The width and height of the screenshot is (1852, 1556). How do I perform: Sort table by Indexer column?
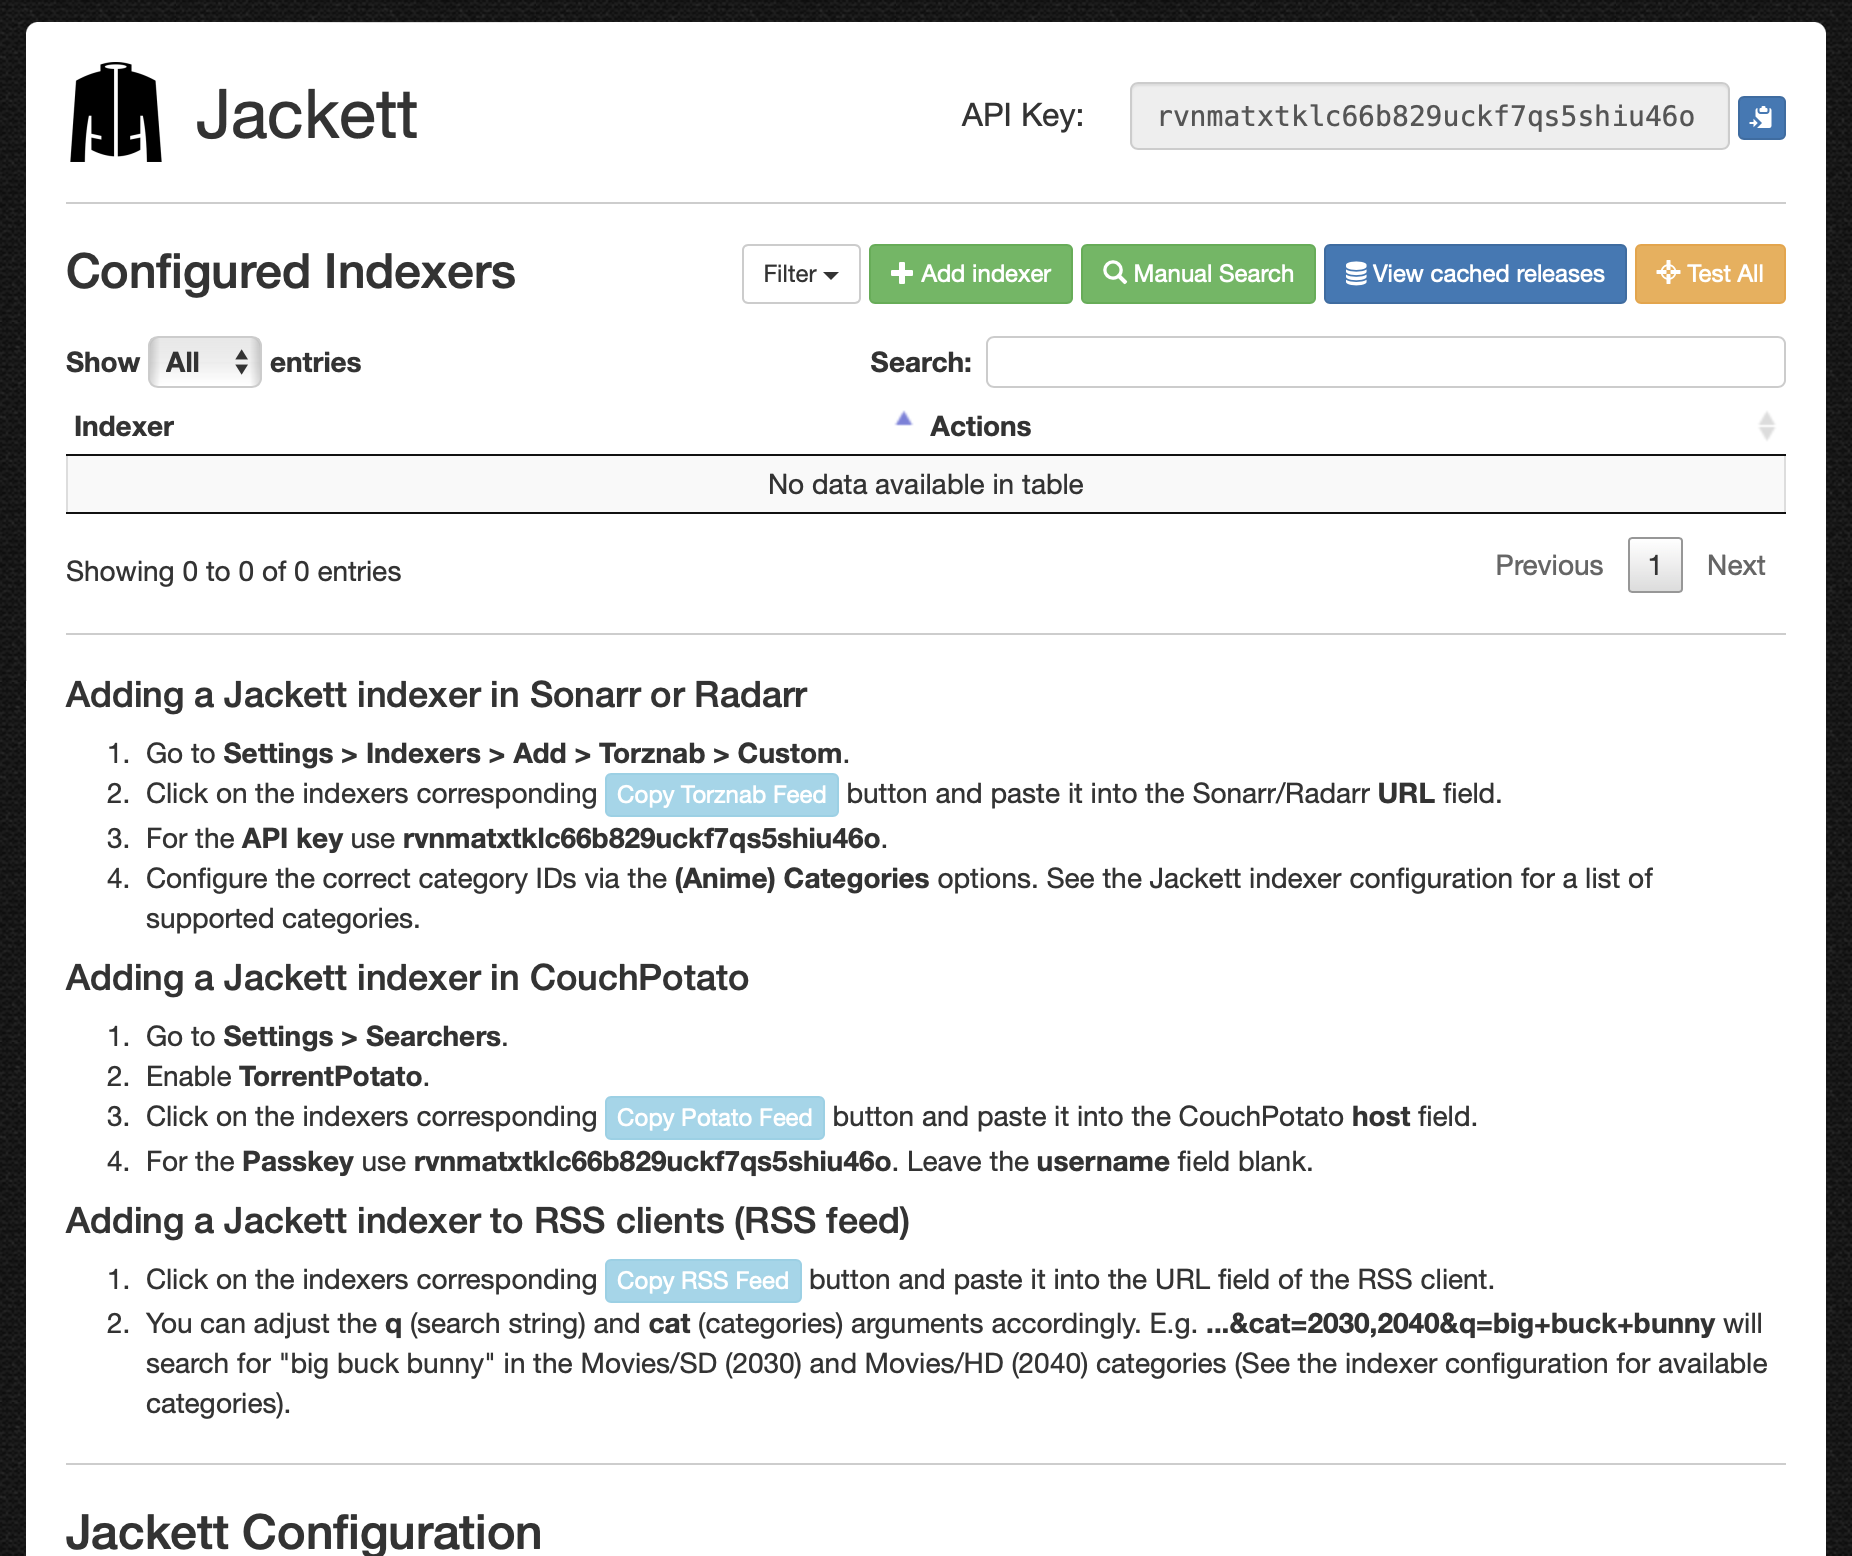494,426
